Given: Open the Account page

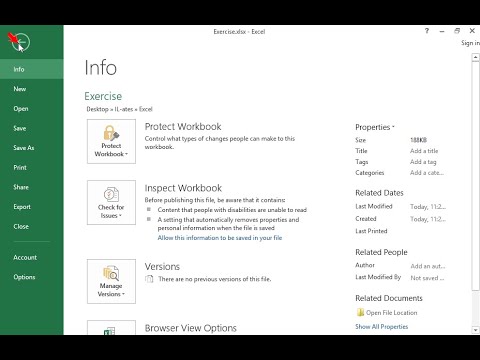Looking at the screenshot, I should coord(32,257).
